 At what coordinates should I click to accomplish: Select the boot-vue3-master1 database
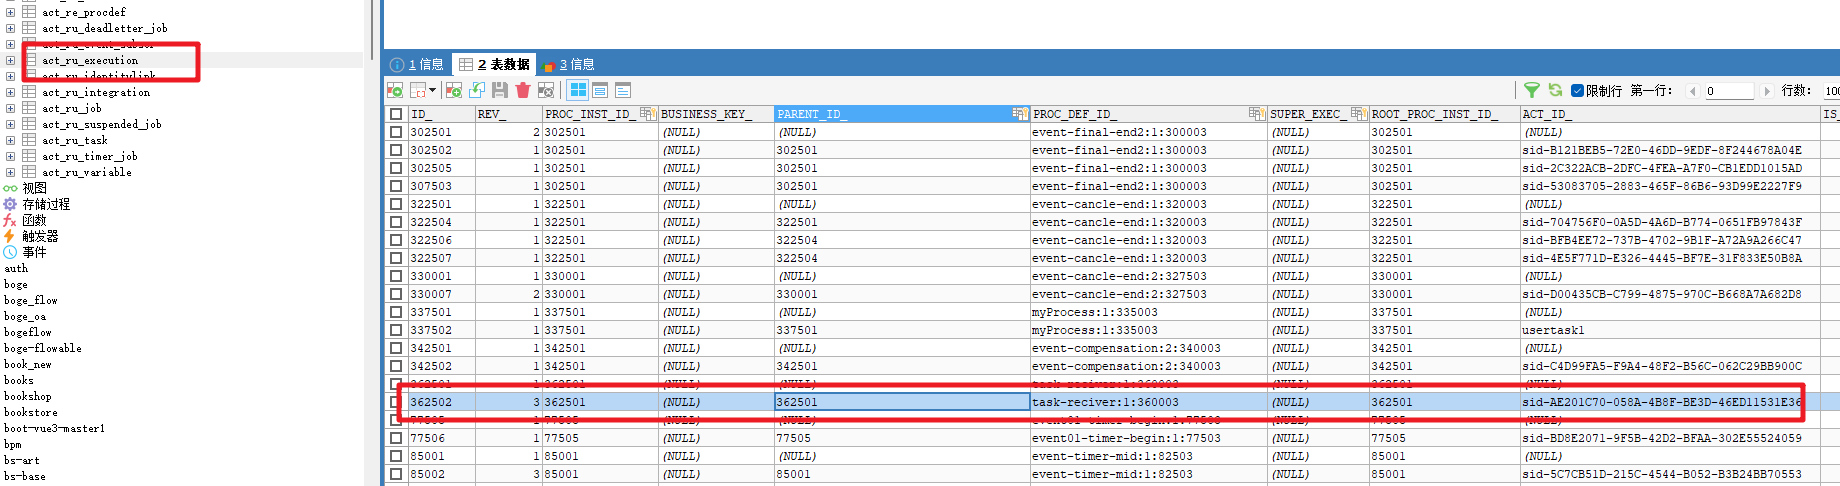point(54,428)
